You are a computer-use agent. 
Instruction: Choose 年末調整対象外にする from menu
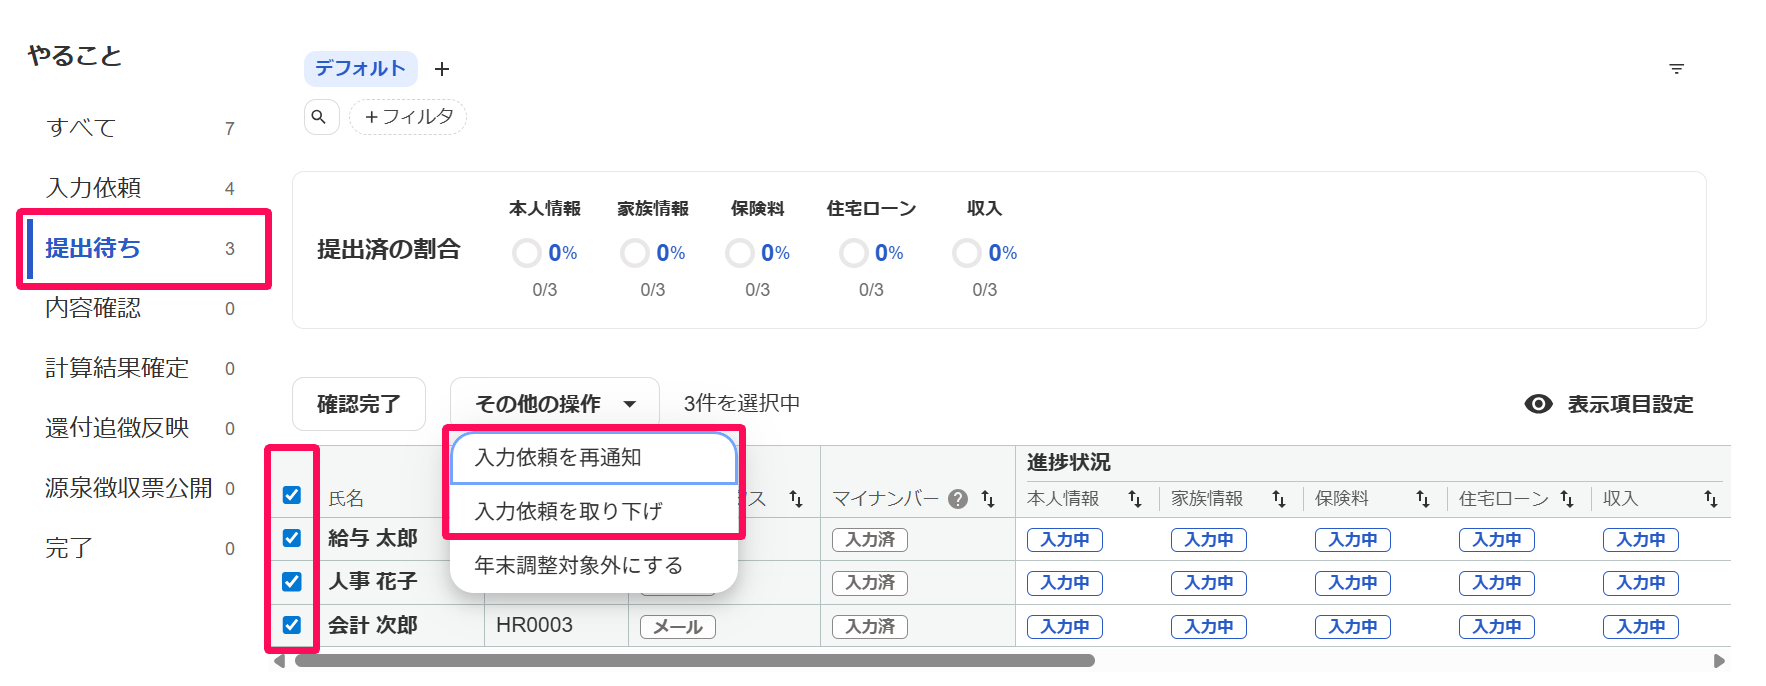click(x=594, y=565)
